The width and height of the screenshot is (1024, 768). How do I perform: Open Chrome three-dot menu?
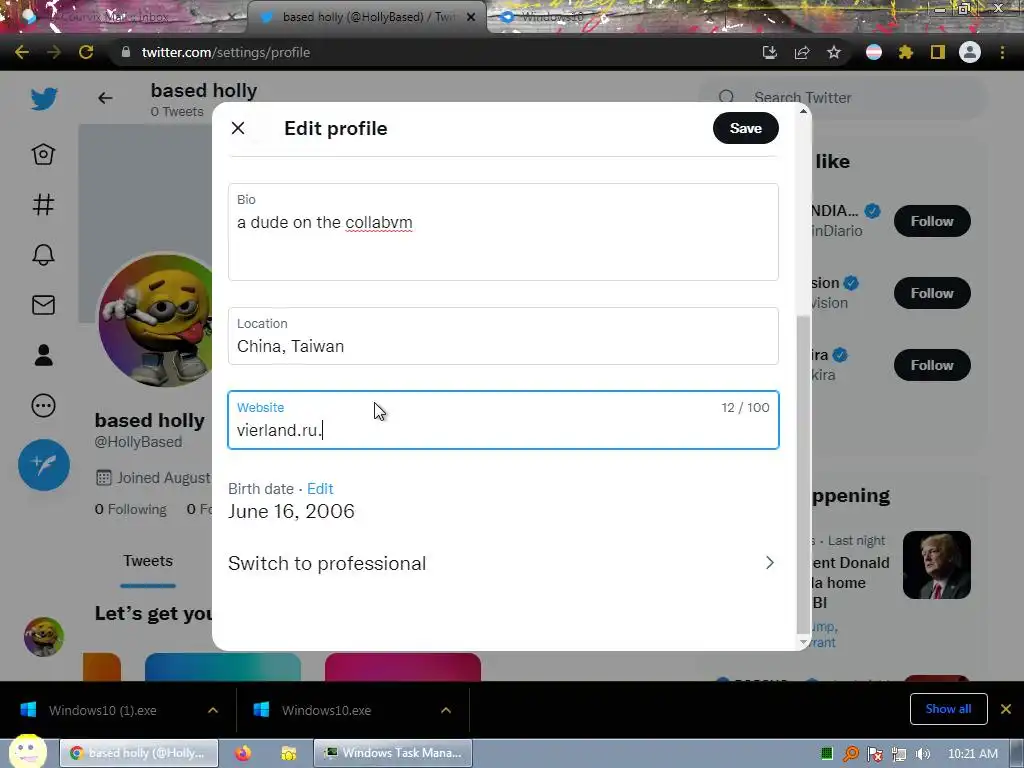point(1002,52)
